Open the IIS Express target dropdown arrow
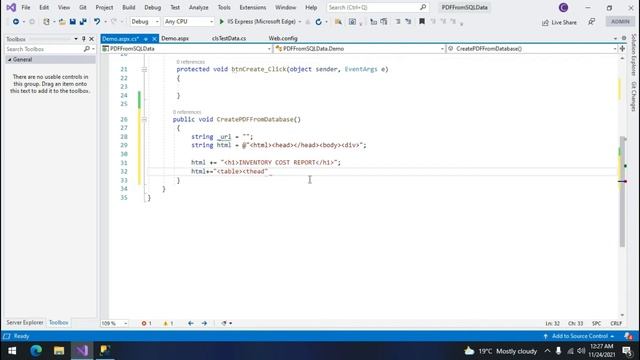 [x=300, y=22]
